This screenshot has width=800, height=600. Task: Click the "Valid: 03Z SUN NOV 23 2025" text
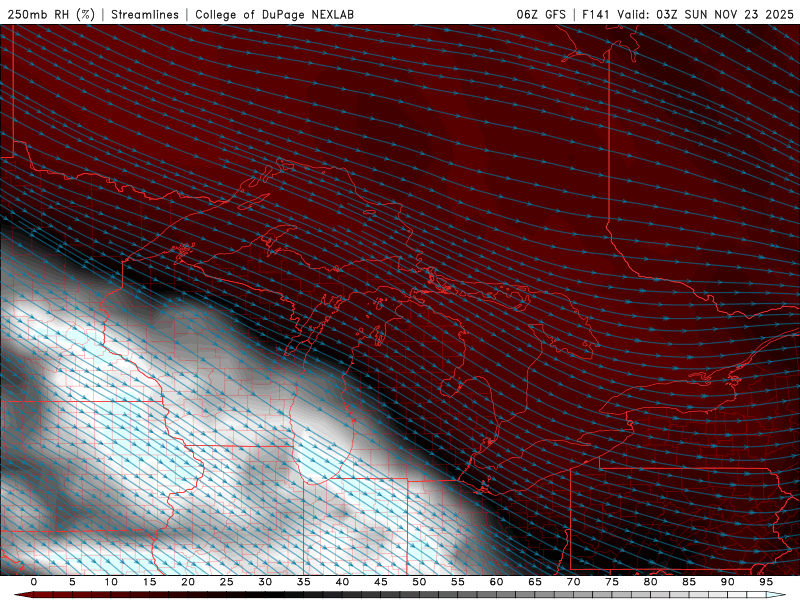[705, 15]
